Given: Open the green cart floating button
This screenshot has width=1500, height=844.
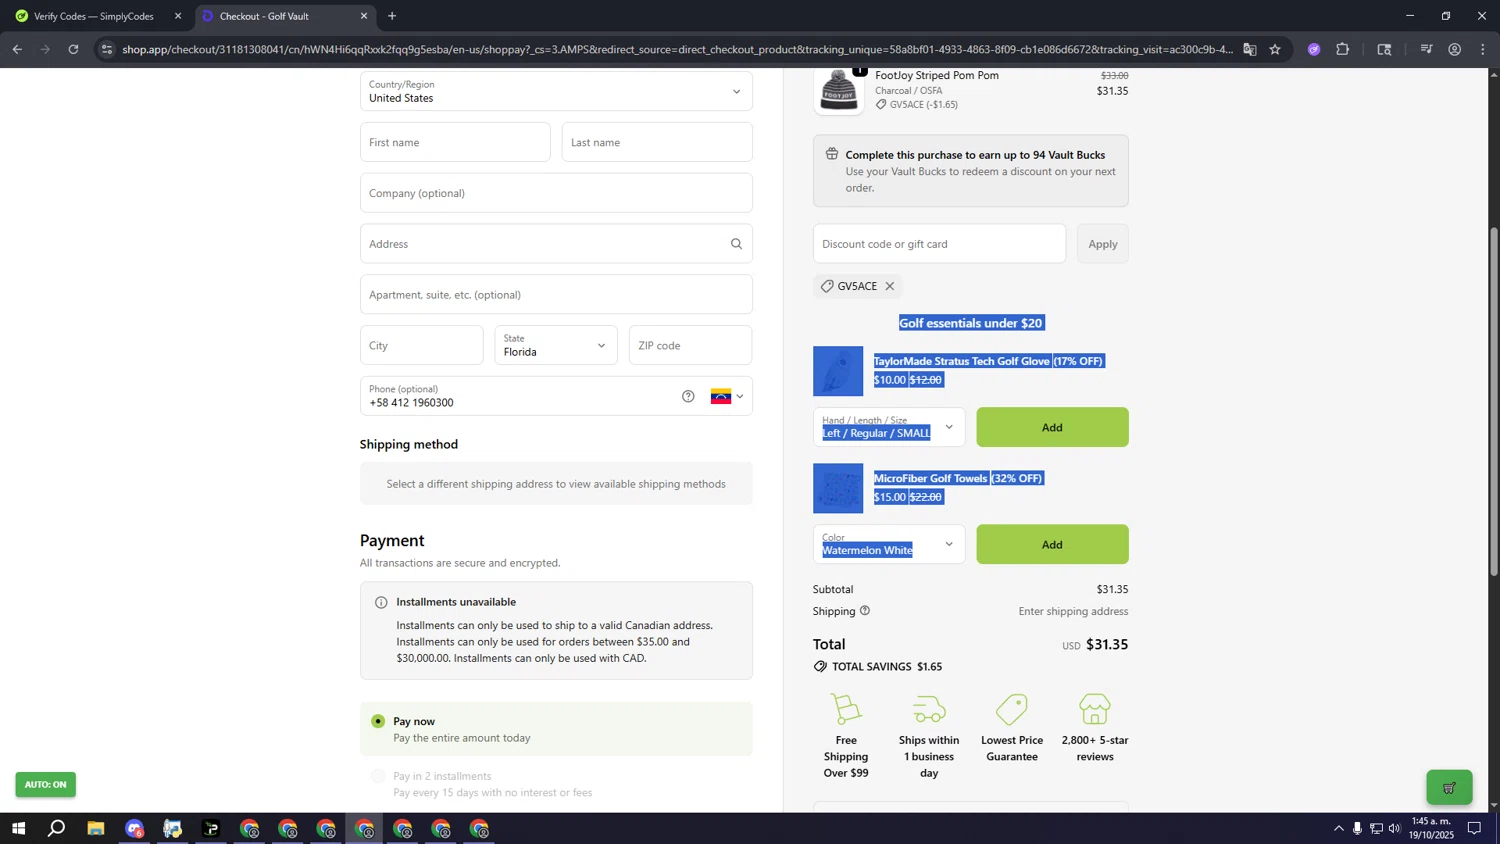Looking at the screenshot, I should point(1449,788).
